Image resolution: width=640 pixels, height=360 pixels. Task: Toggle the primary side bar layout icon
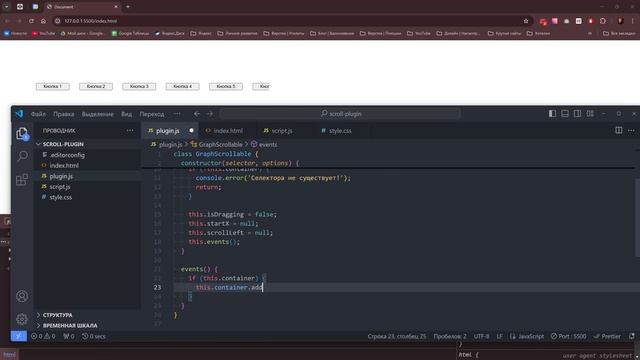[x=552, y=113]
